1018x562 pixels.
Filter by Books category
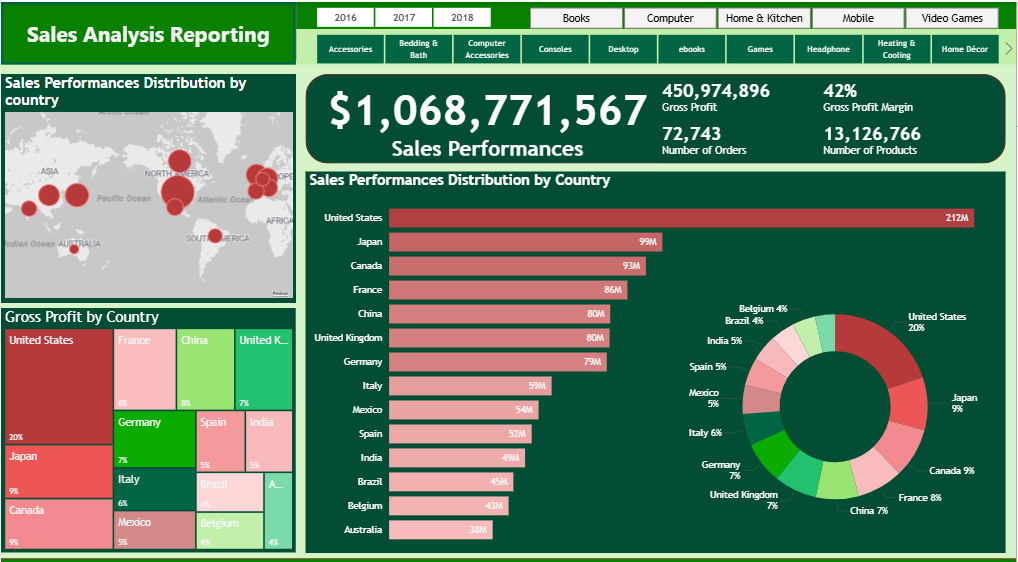coord(576,18)
